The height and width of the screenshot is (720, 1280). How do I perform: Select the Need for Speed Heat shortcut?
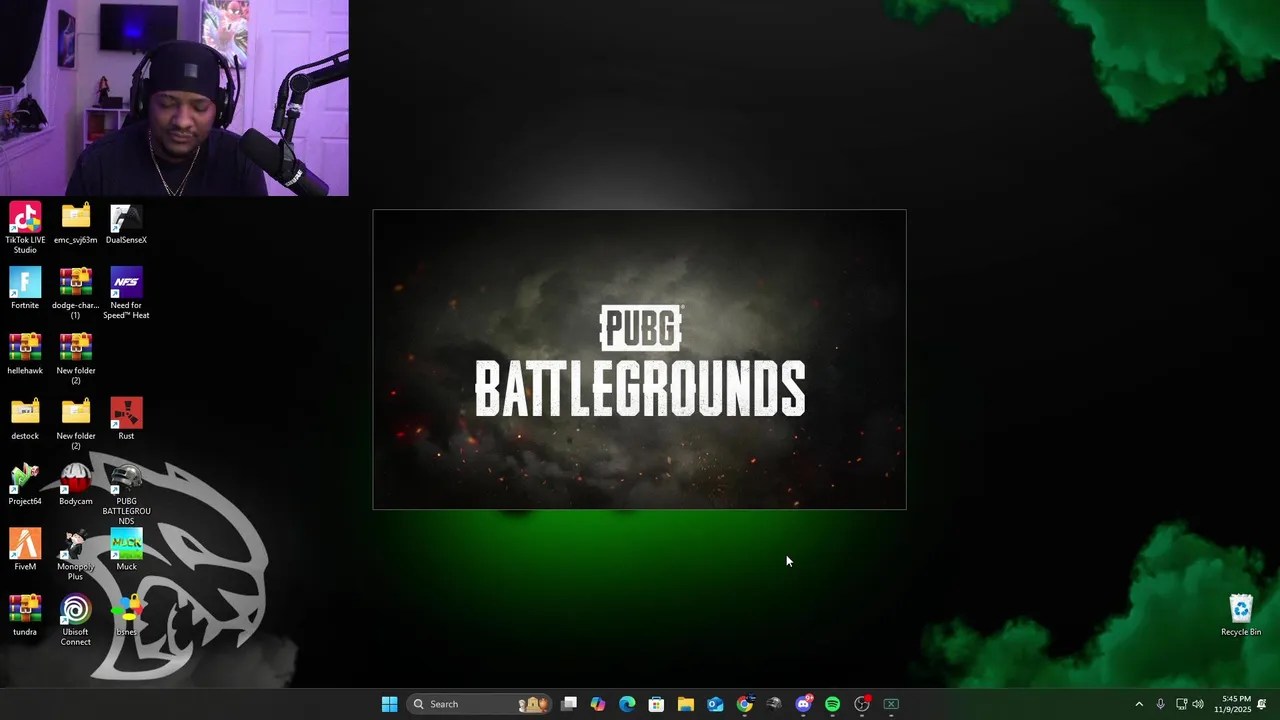point(126,294)
